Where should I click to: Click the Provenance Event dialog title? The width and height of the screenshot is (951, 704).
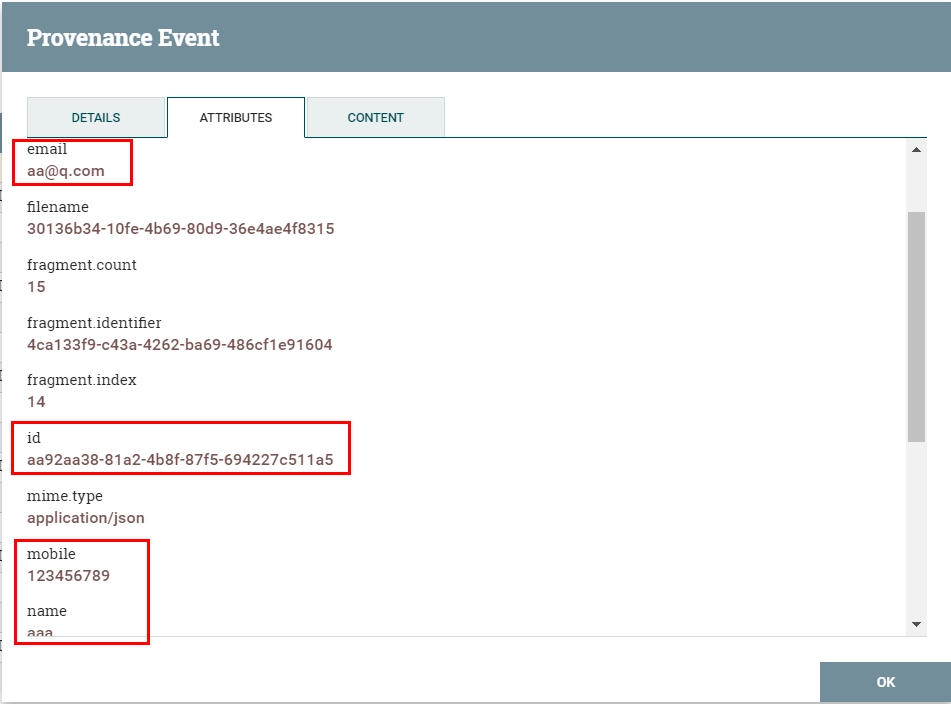click(x=123, y=38)
